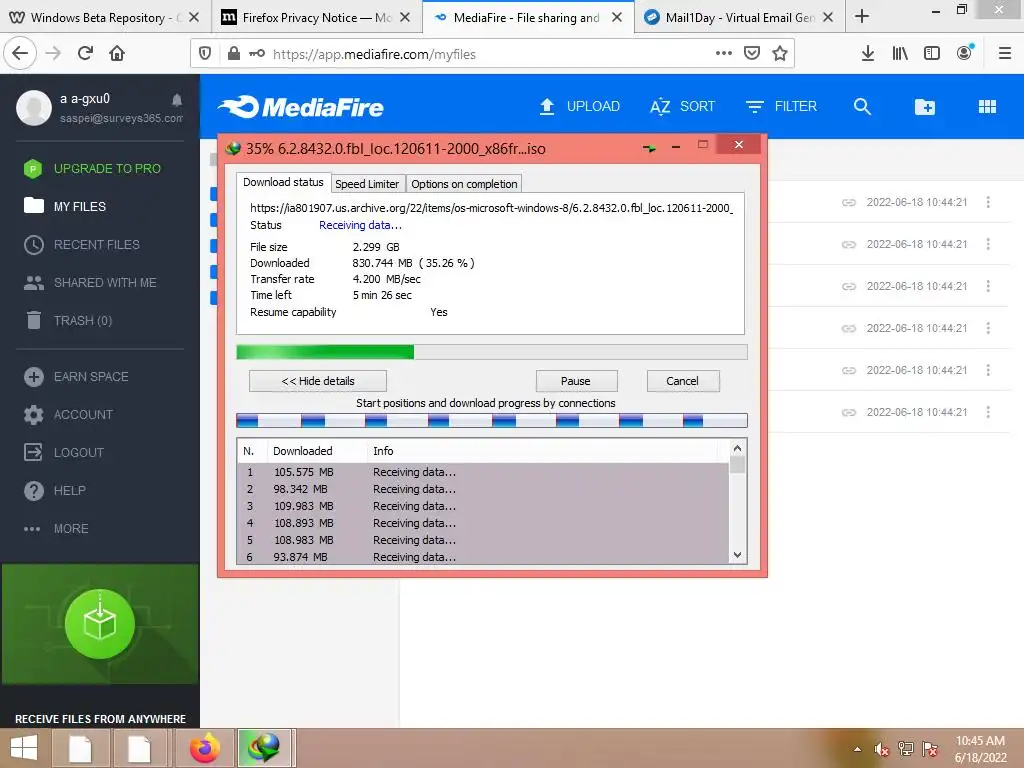This screenshot has width=1024, height=768.
Task: Switch to Firefox Privacy Notice tab
Action: (317, 18)
